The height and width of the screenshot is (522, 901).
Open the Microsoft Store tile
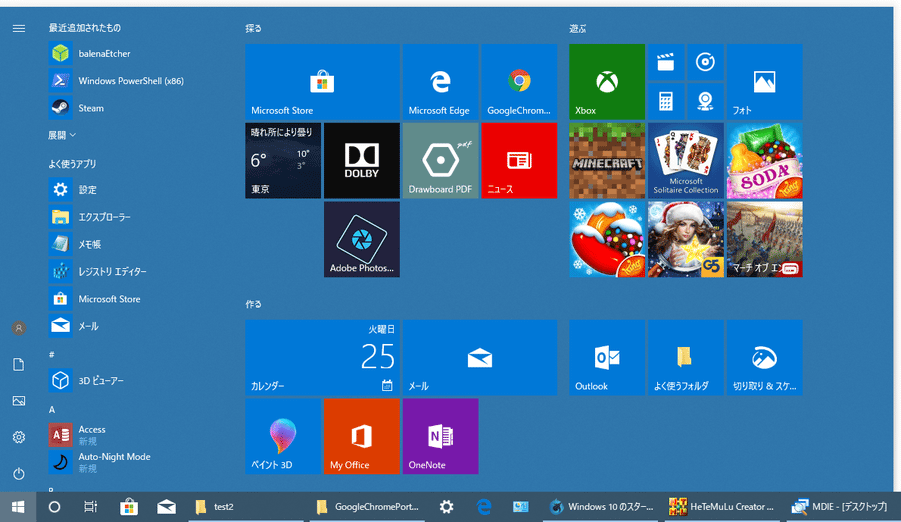[x=322, y=82]
